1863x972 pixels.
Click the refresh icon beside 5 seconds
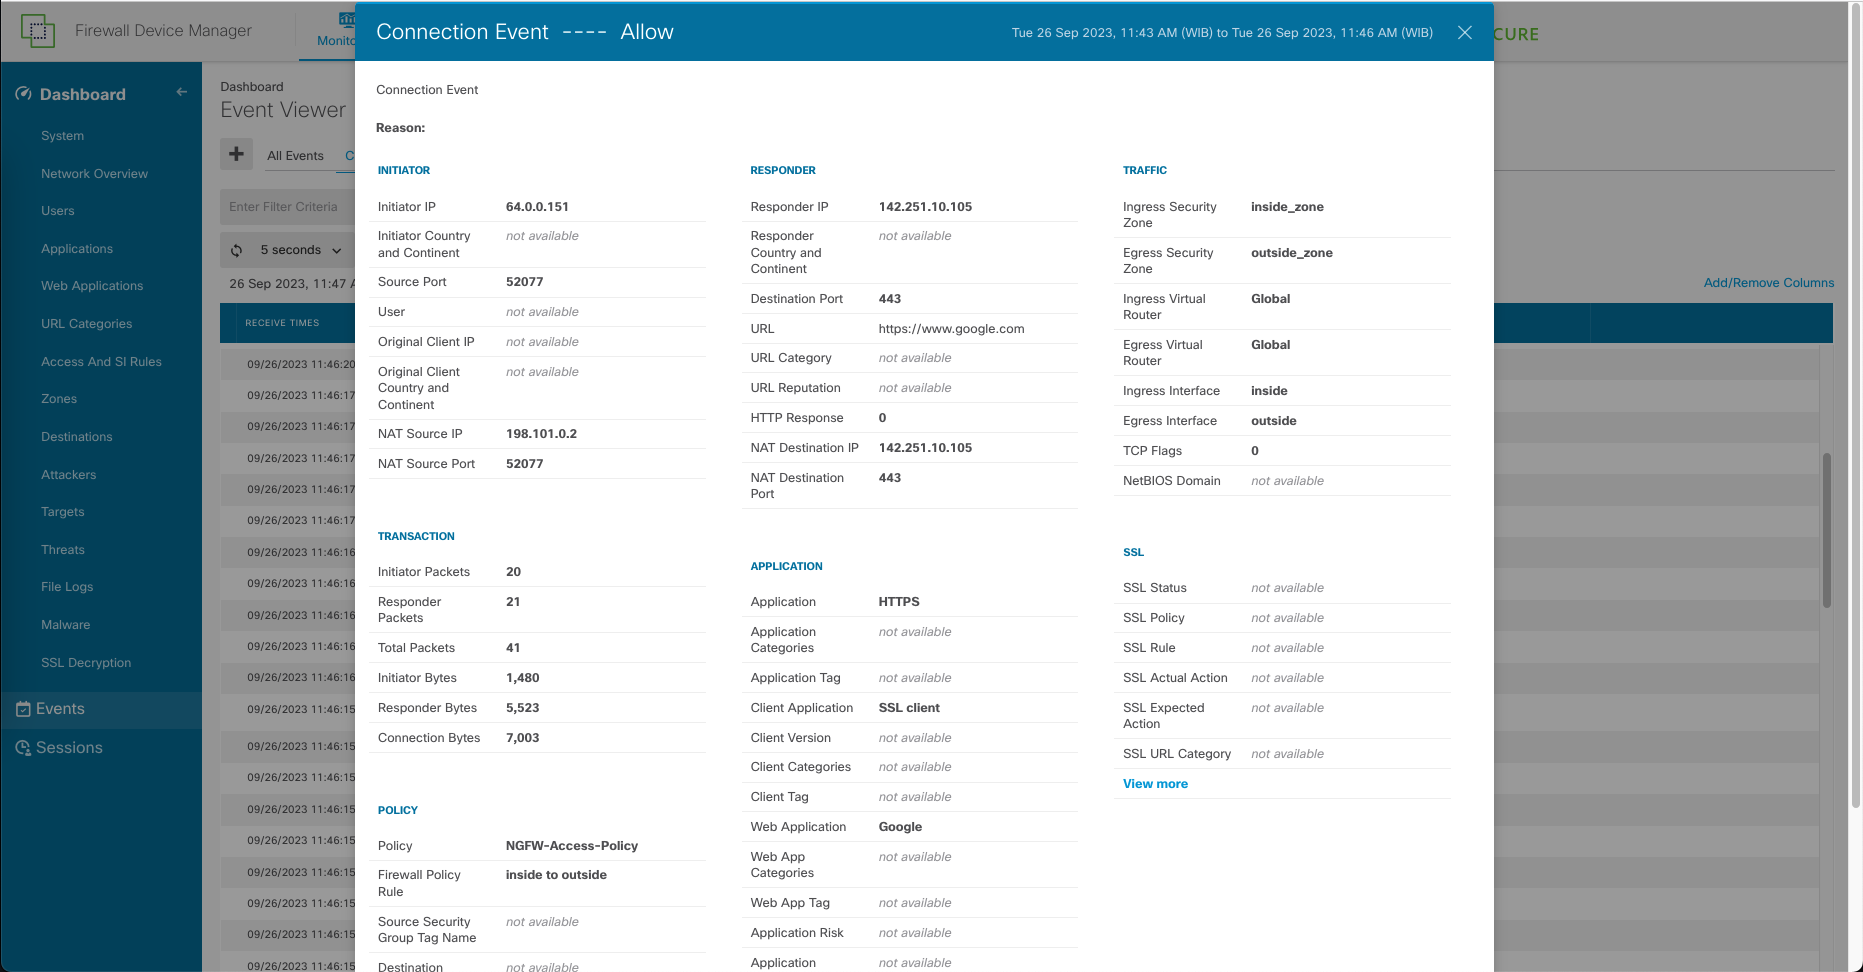pos(237,250)
